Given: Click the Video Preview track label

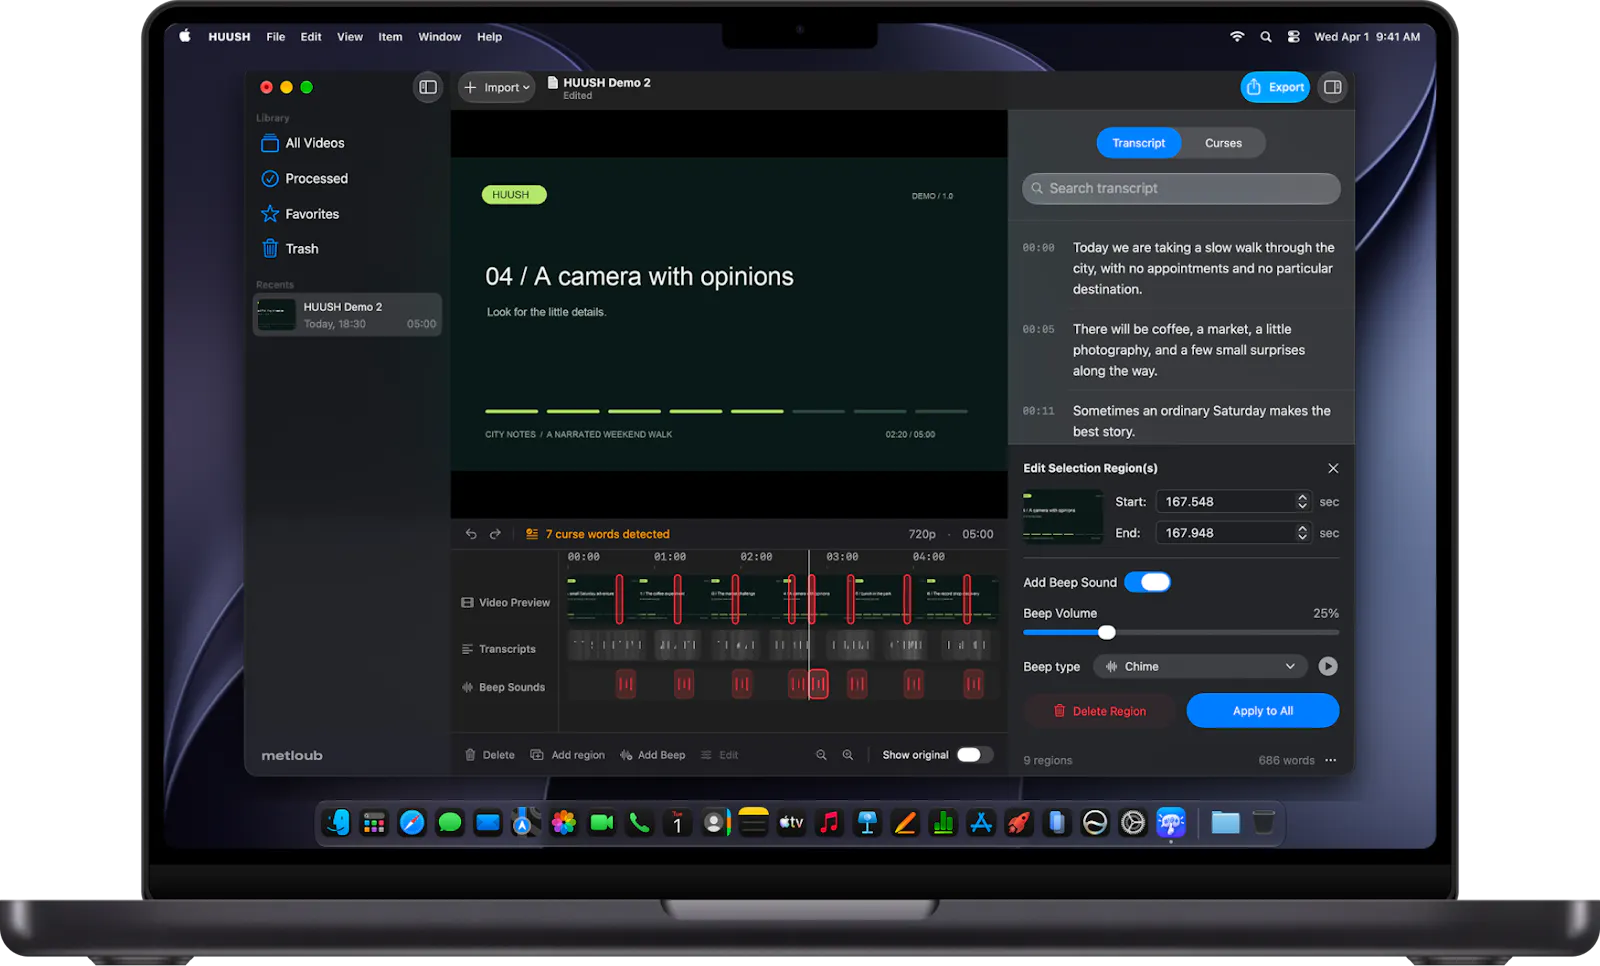Looking at the screenshot, I should point(506,603).
